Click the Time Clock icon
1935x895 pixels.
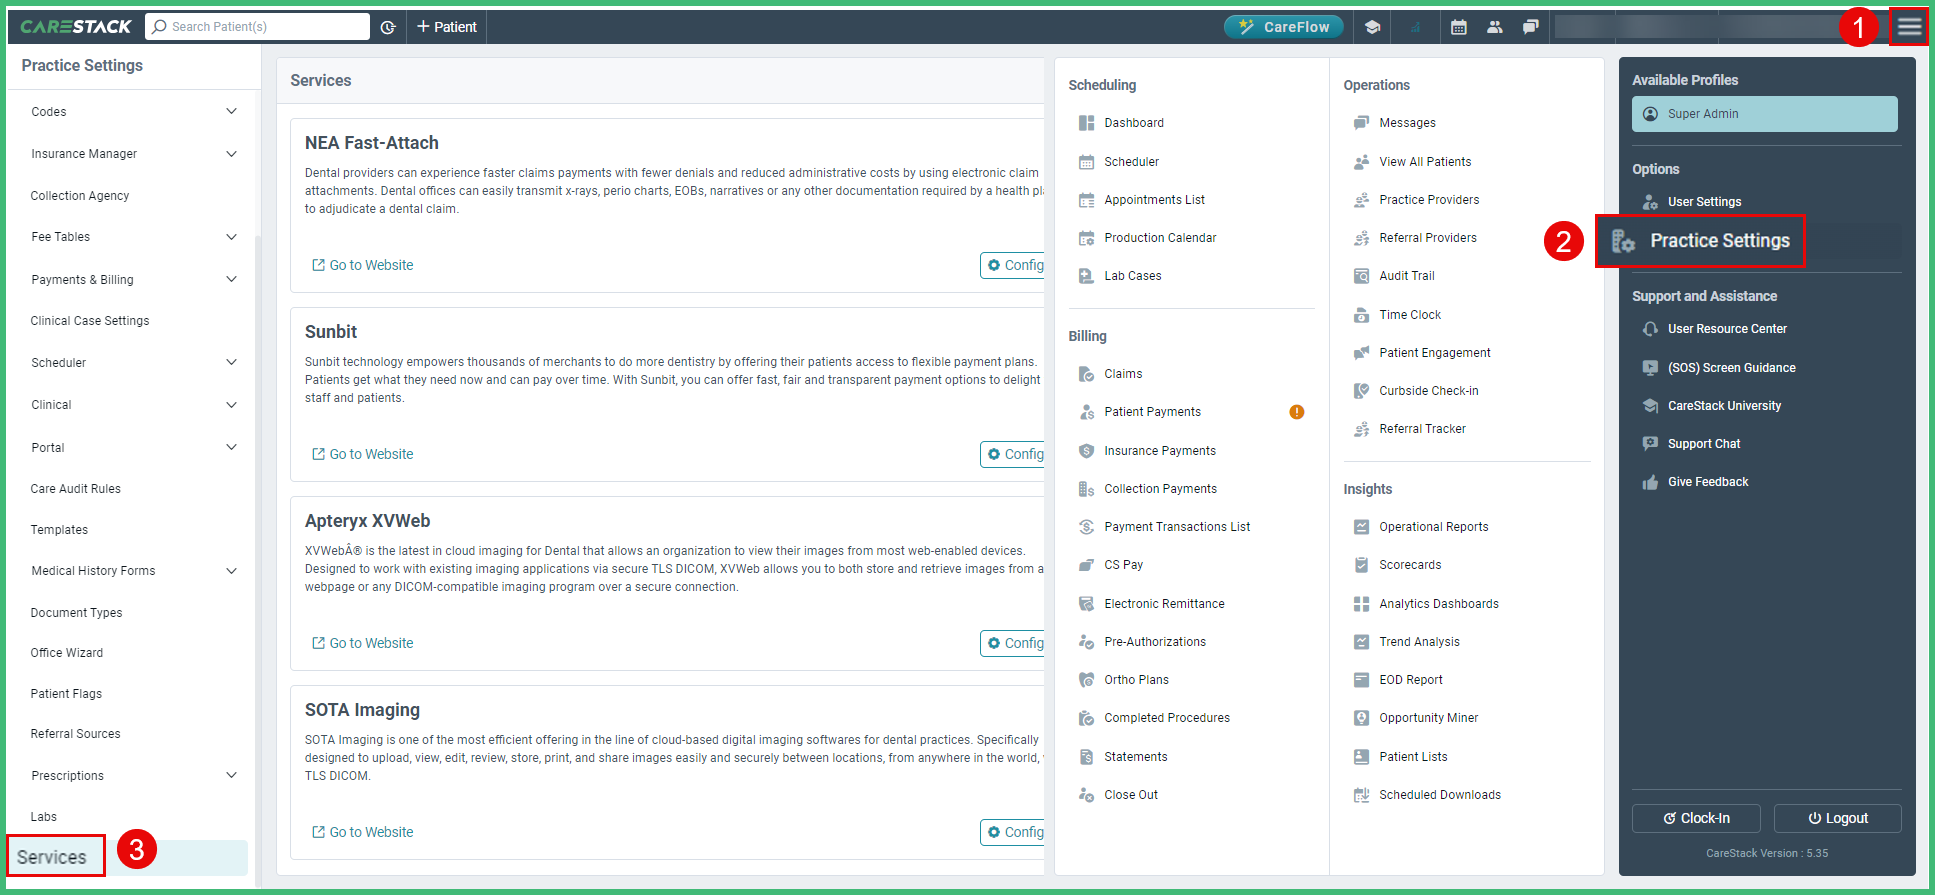pyautogui.click(x=1361, y=315)
